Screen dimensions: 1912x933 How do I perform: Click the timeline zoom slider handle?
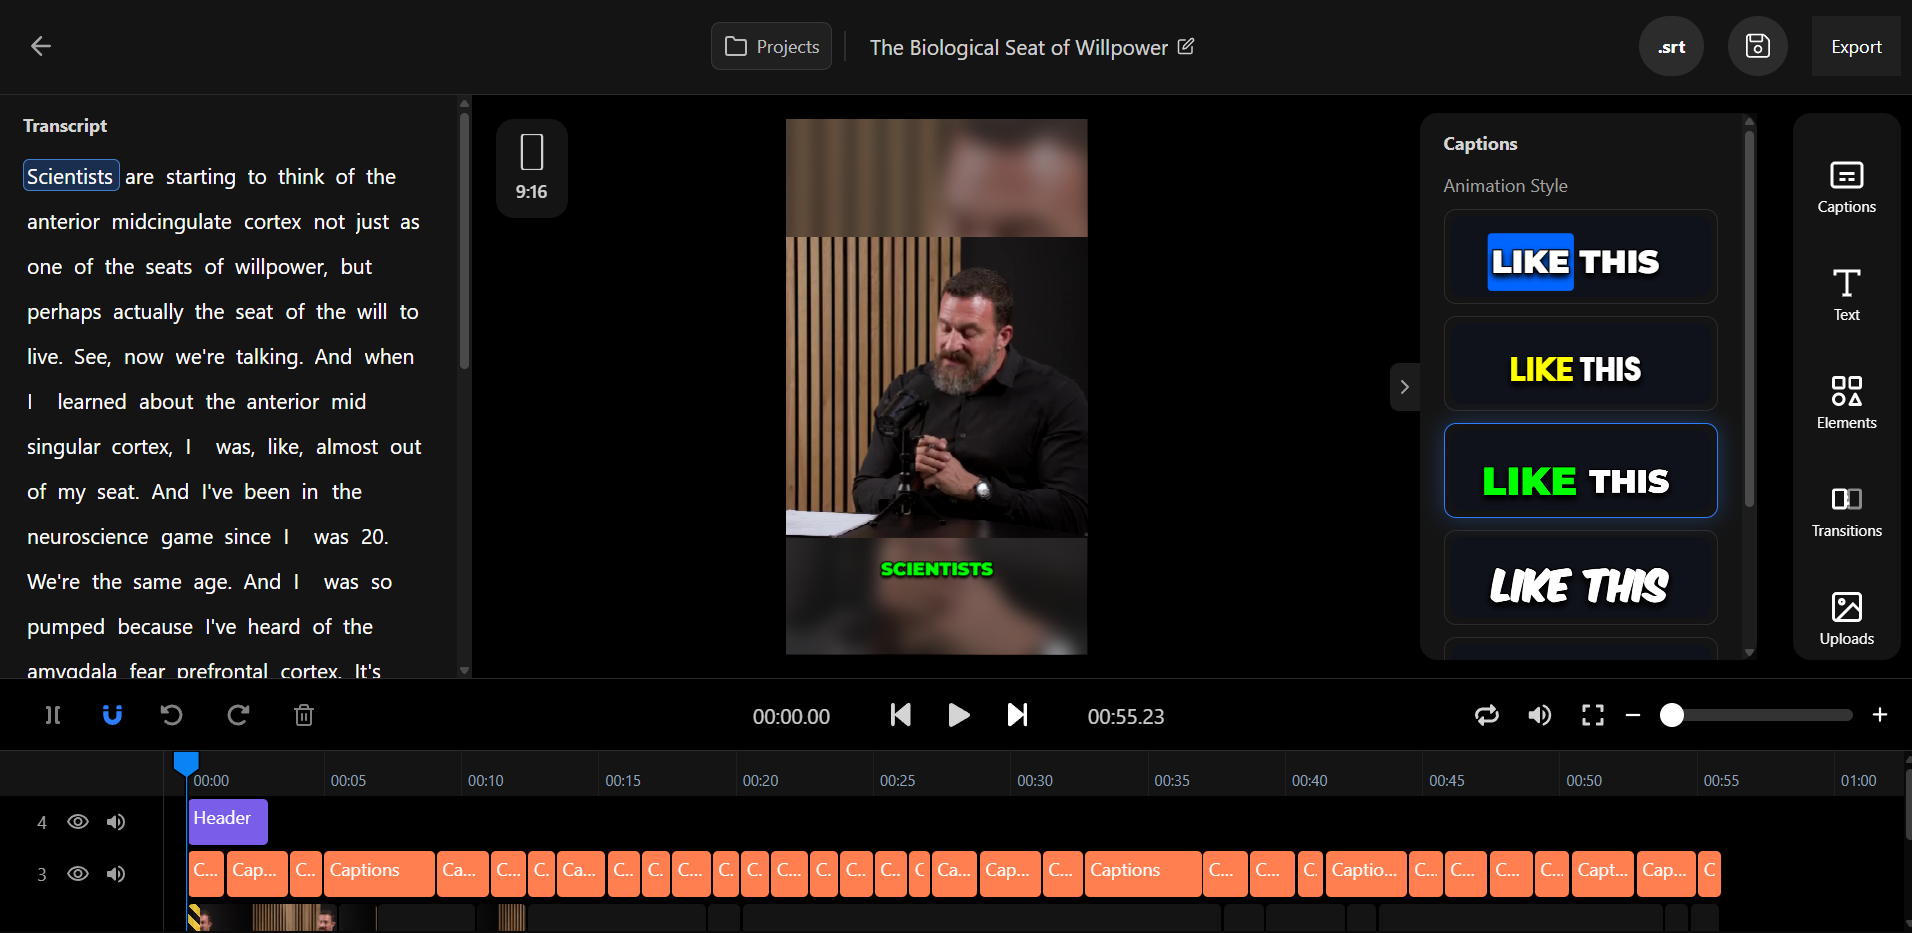[x=1672, y=715]
